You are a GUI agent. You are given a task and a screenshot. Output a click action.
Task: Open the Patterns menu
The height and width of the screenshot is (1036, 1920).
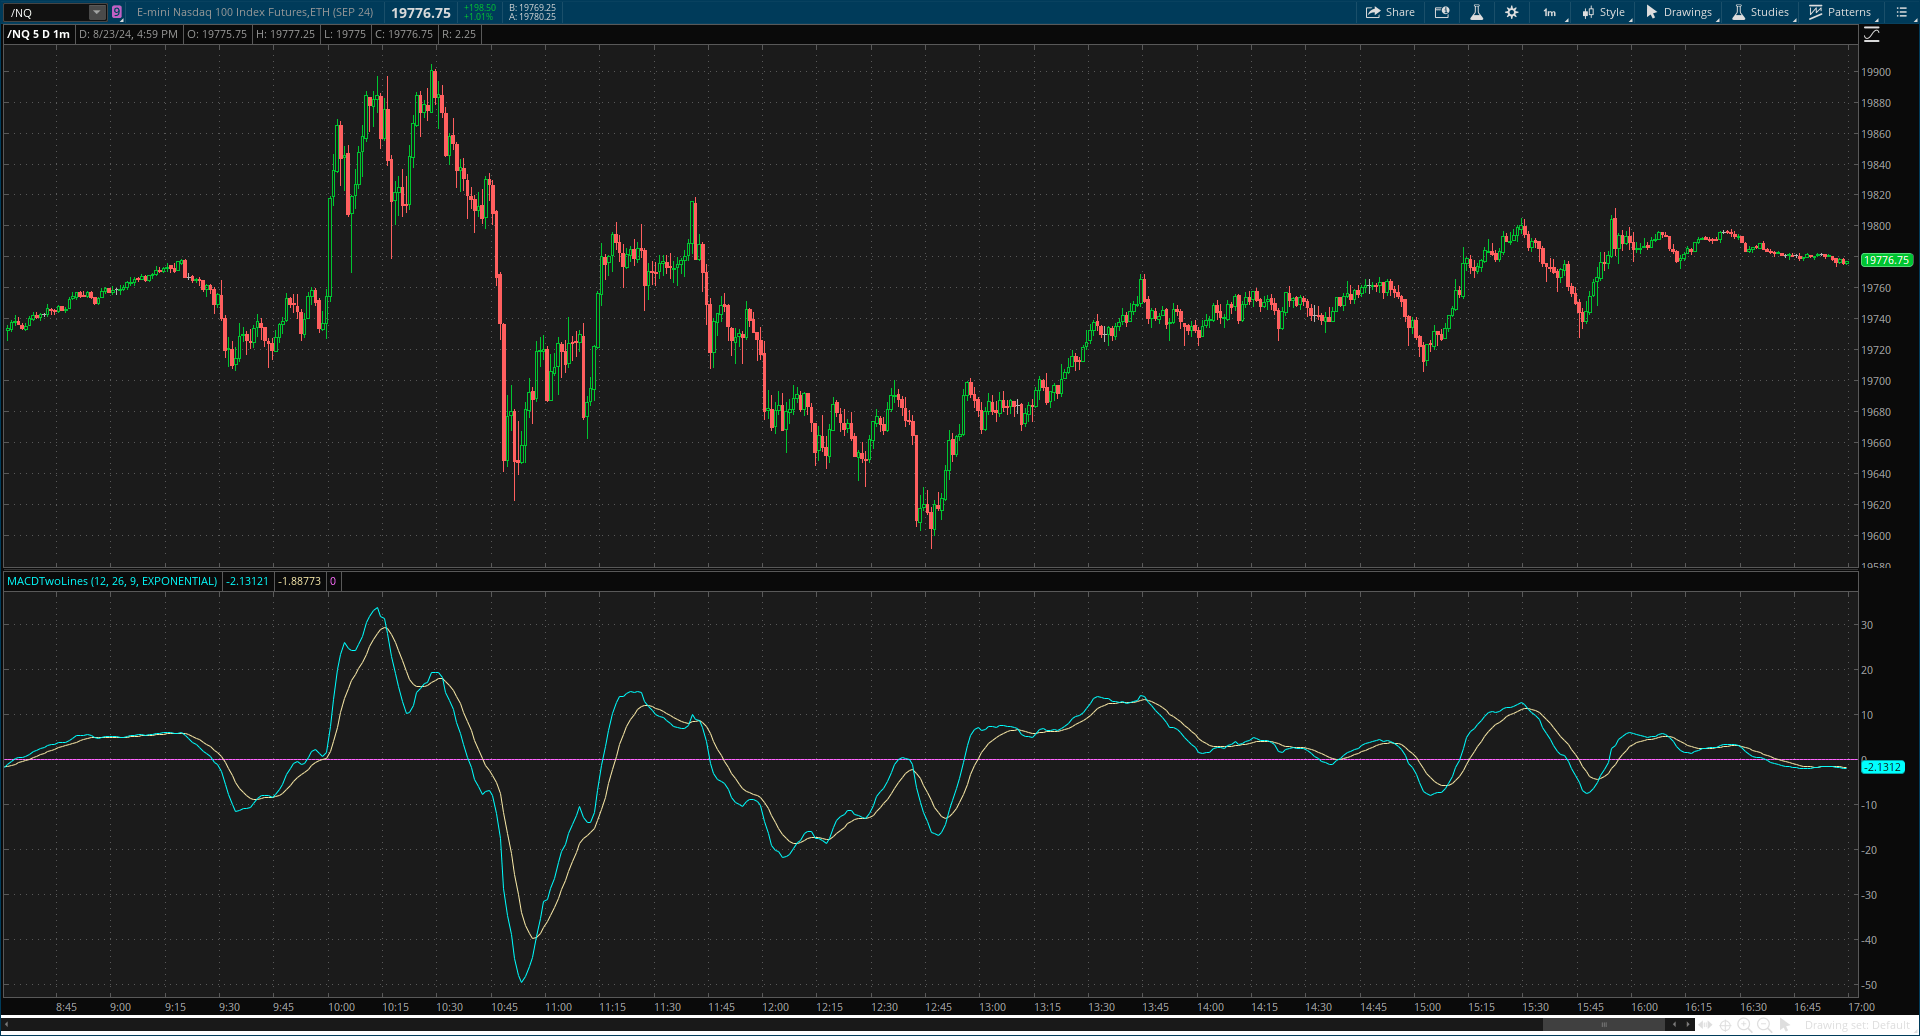(1840, 12)
